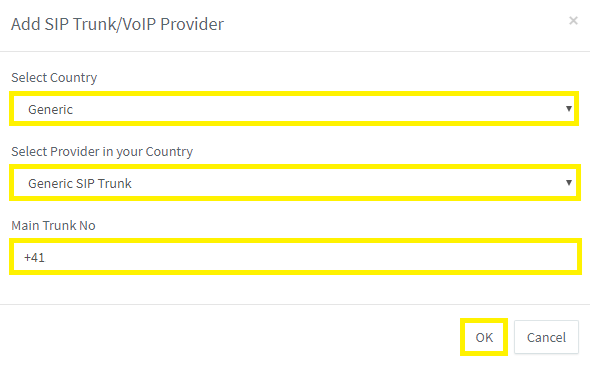Click the Select Country label
590x367 pixels.
click(54, 78)
